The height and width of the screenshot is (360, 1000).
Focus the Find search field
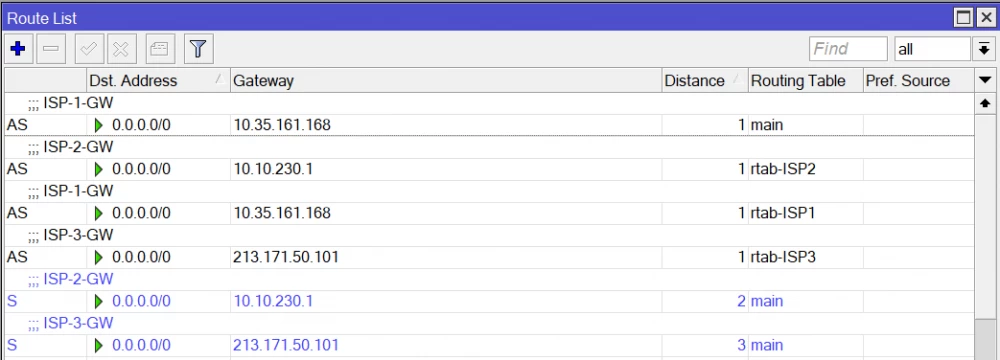click(x=848, y=49)
